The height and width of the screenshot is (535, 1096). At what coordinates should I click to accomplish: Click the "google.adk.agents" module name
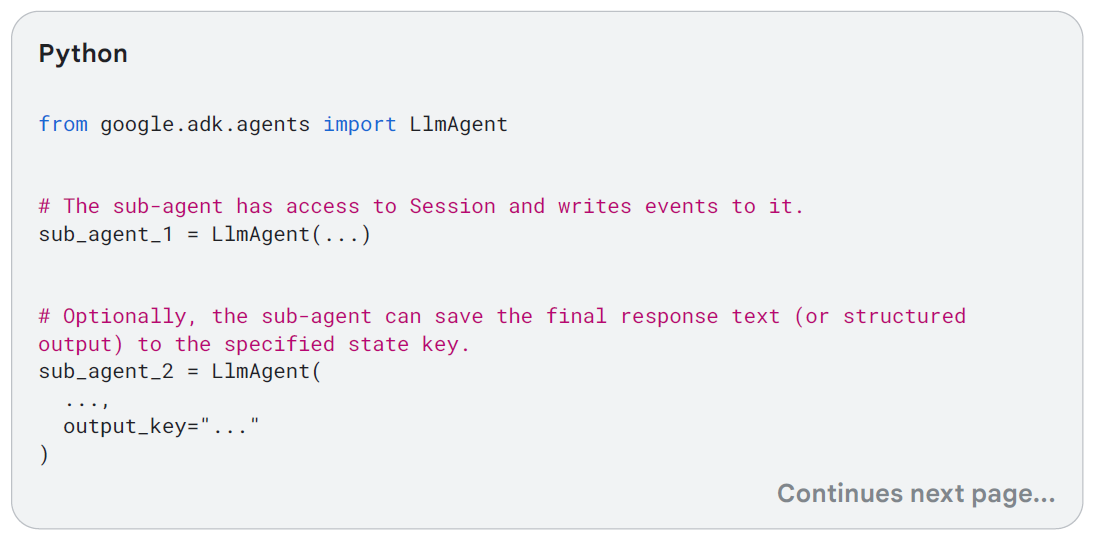pyautogui.click(x=205, y=125)
